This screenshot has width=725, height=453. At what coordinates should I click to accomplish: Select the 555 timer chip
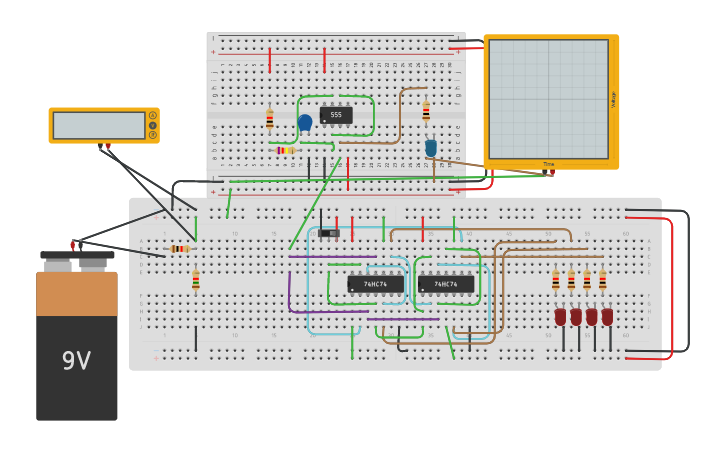tap(336, 115)
